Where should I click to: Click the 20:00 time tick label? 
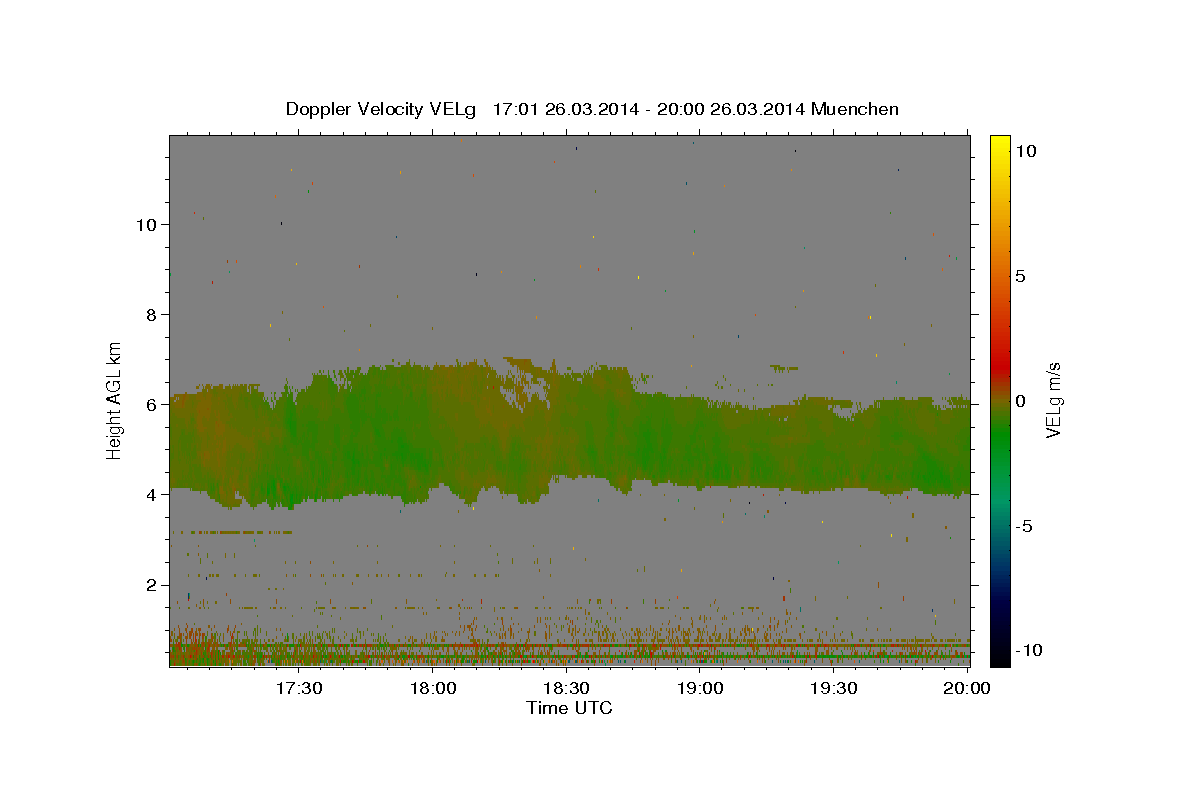[x=967, y=688]
